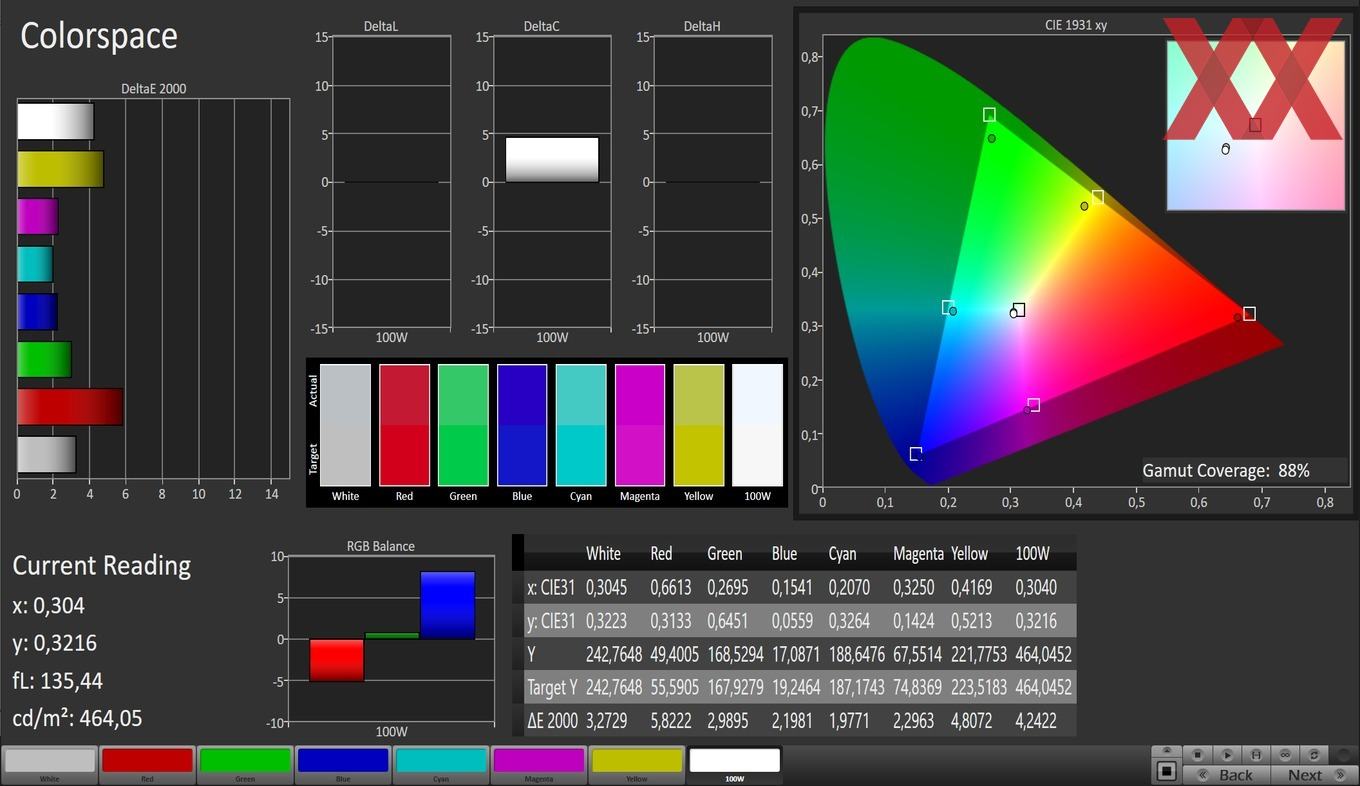Click the Green actual/target comparison swatch
This screenshot has width=1360, height=786.
(463, 425)
